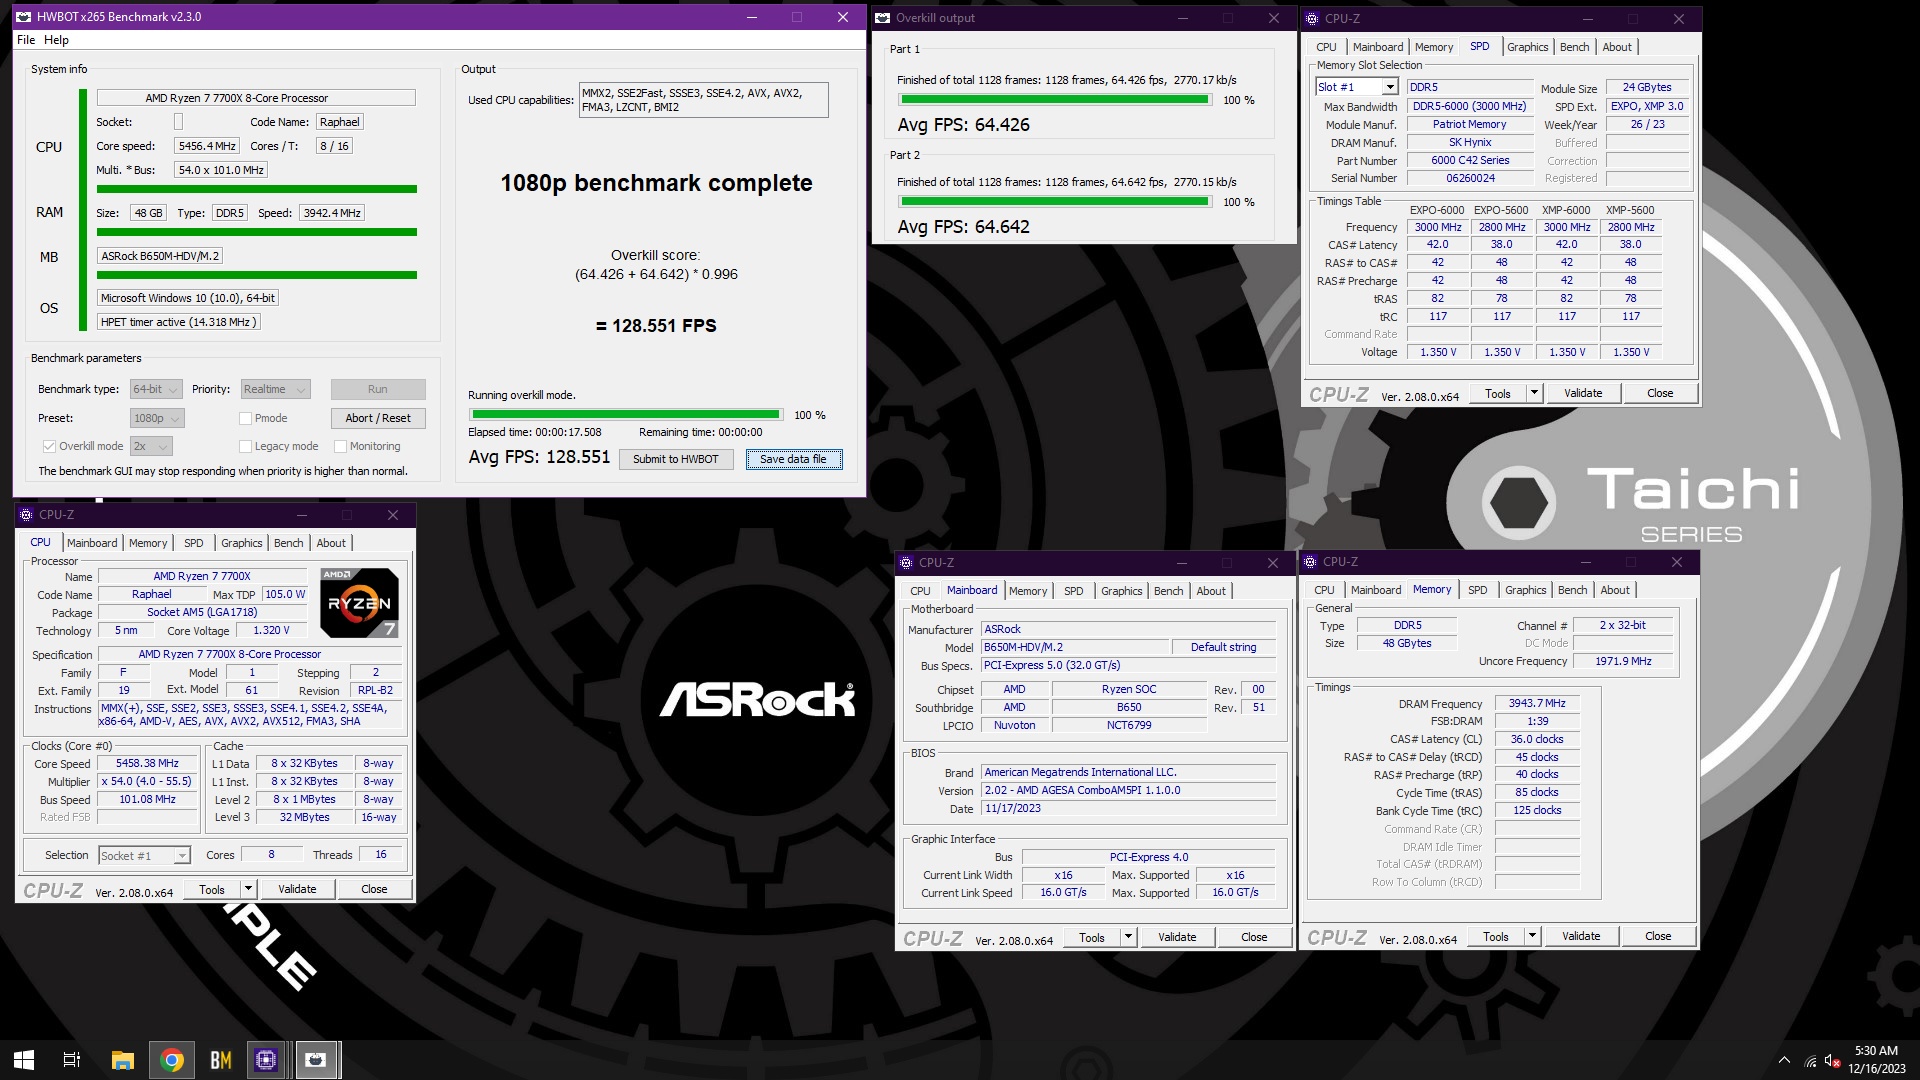The width and height of the screenshot is (1920, 1080).
Task: Select Graphics tab in CPU window
Action: (242, 543)
